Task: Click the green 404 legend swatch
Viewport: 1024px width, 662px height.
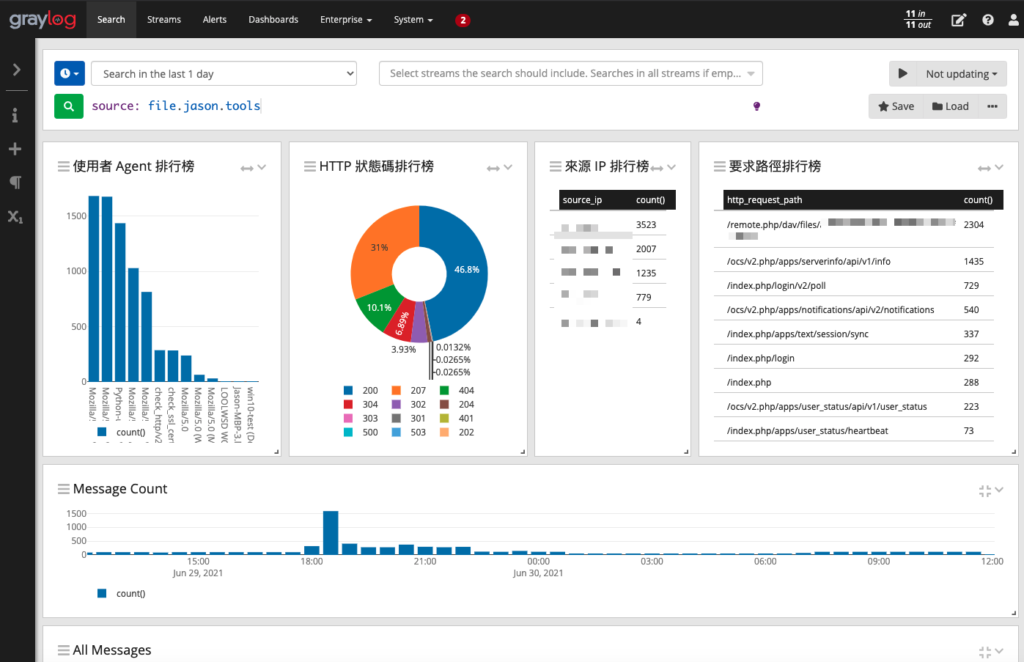Action: (x=444, y=390)
